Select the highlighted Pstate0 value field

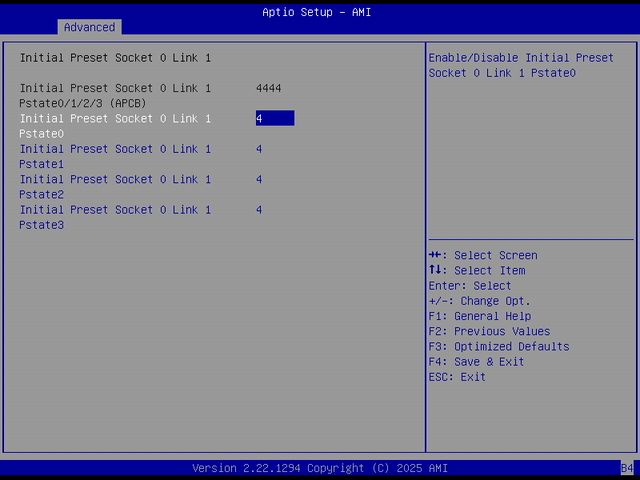pyautogui.click(x=275, y=118)
